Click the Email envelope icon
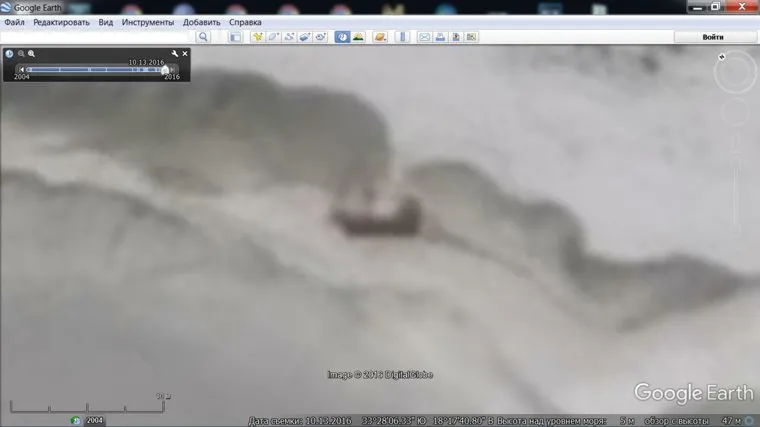The width and height of the screenshot is (760, 427). pyautogui.click(x=424, y=37)
